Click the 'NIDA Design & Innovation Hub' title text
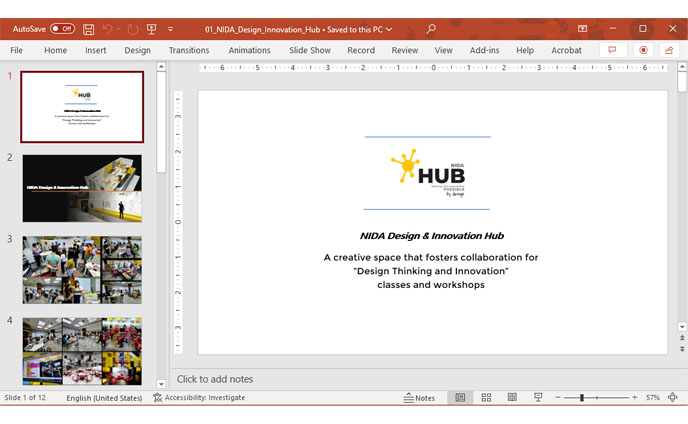The height and width of the screenshot is (424, 688). coord(432,236)
